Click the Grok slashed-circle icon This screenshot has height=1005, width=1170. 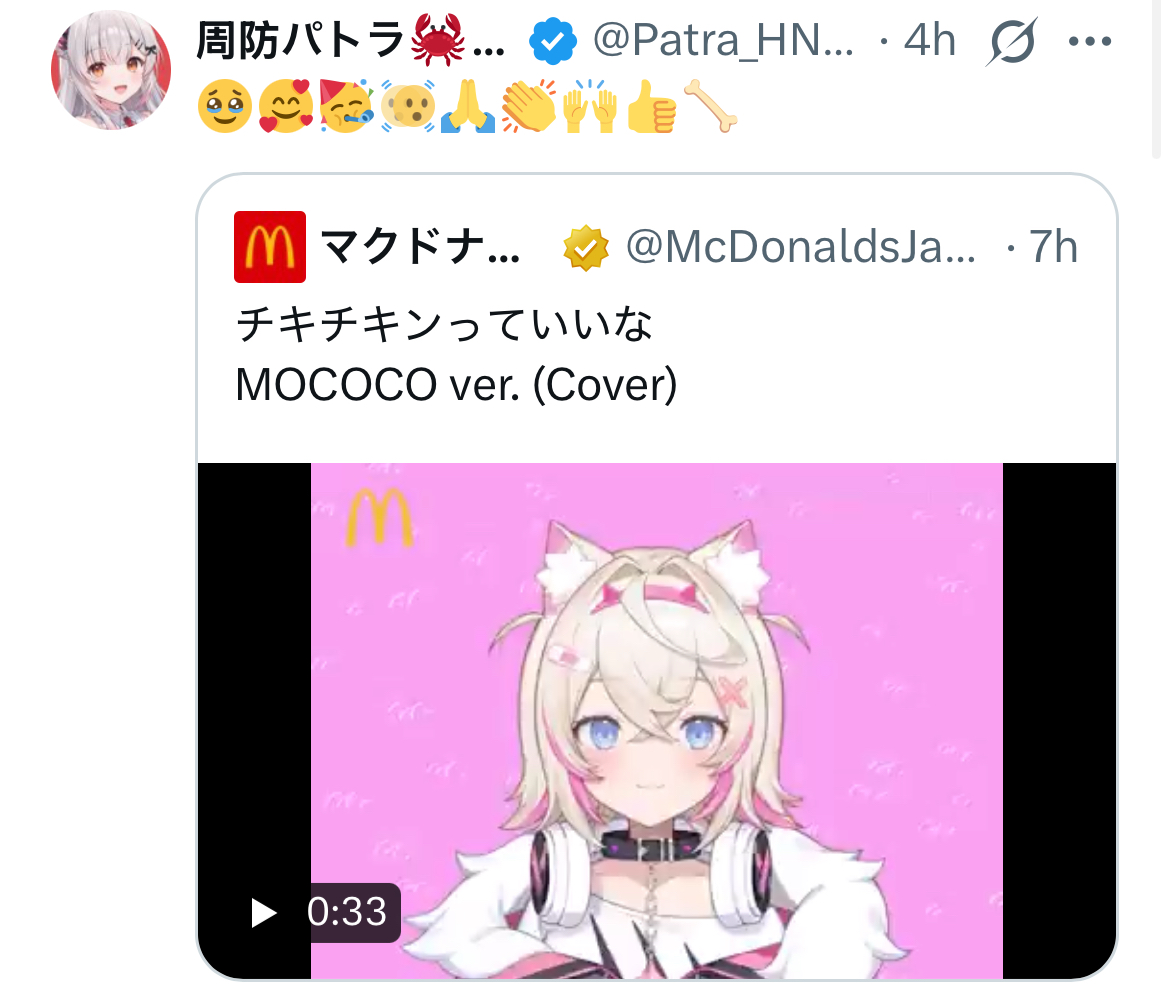1010,41
